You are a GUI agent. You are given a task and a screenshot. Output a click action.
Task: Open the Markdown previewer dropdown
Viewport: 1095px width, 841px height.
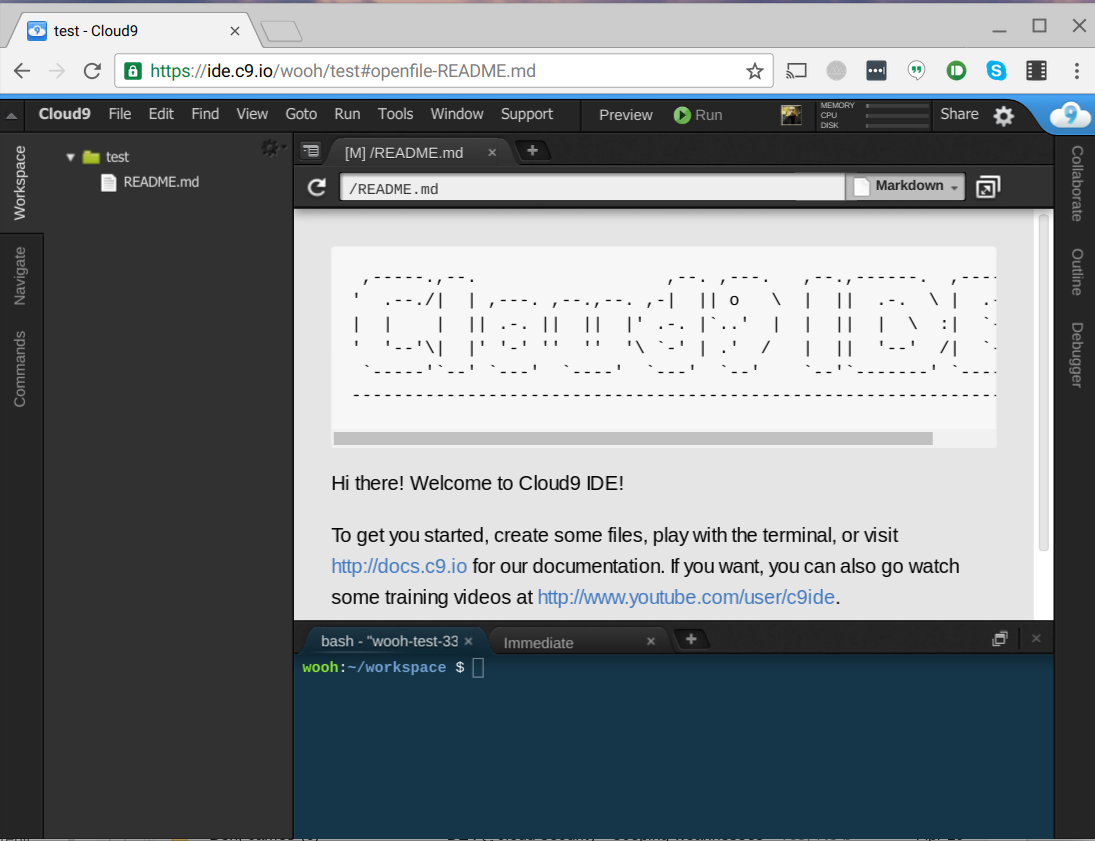coord(906,187)
